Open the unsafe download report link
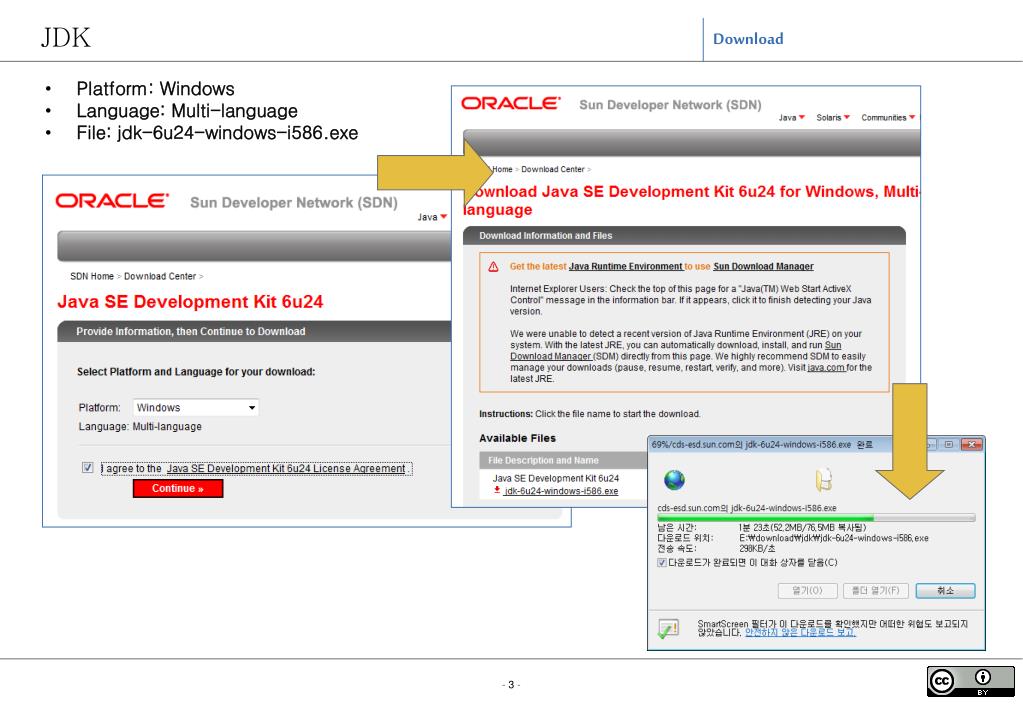This screenshot has width=1023, height=708. [800, 632]
